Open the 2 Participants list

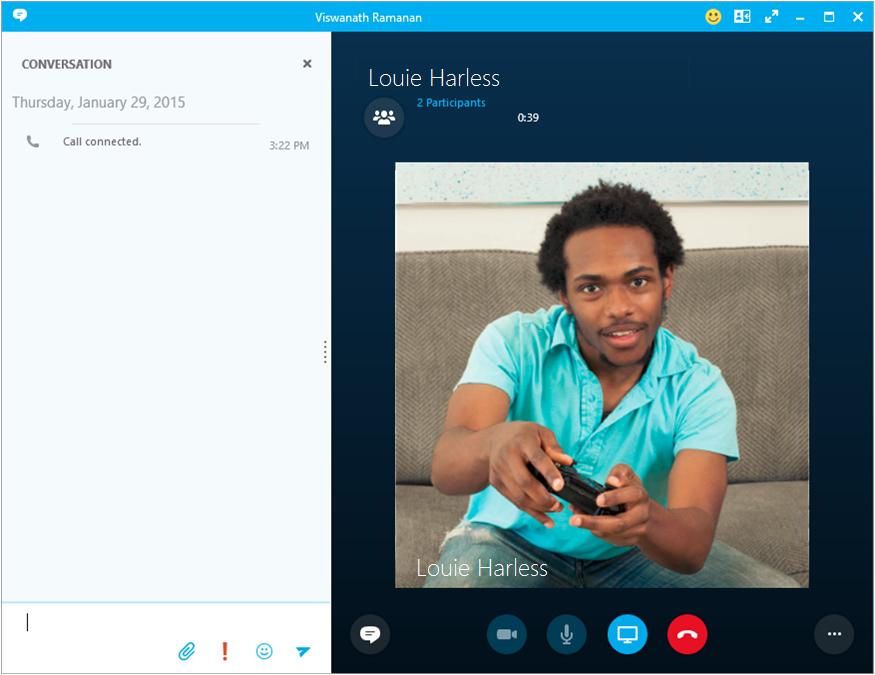tap(451, 102)
